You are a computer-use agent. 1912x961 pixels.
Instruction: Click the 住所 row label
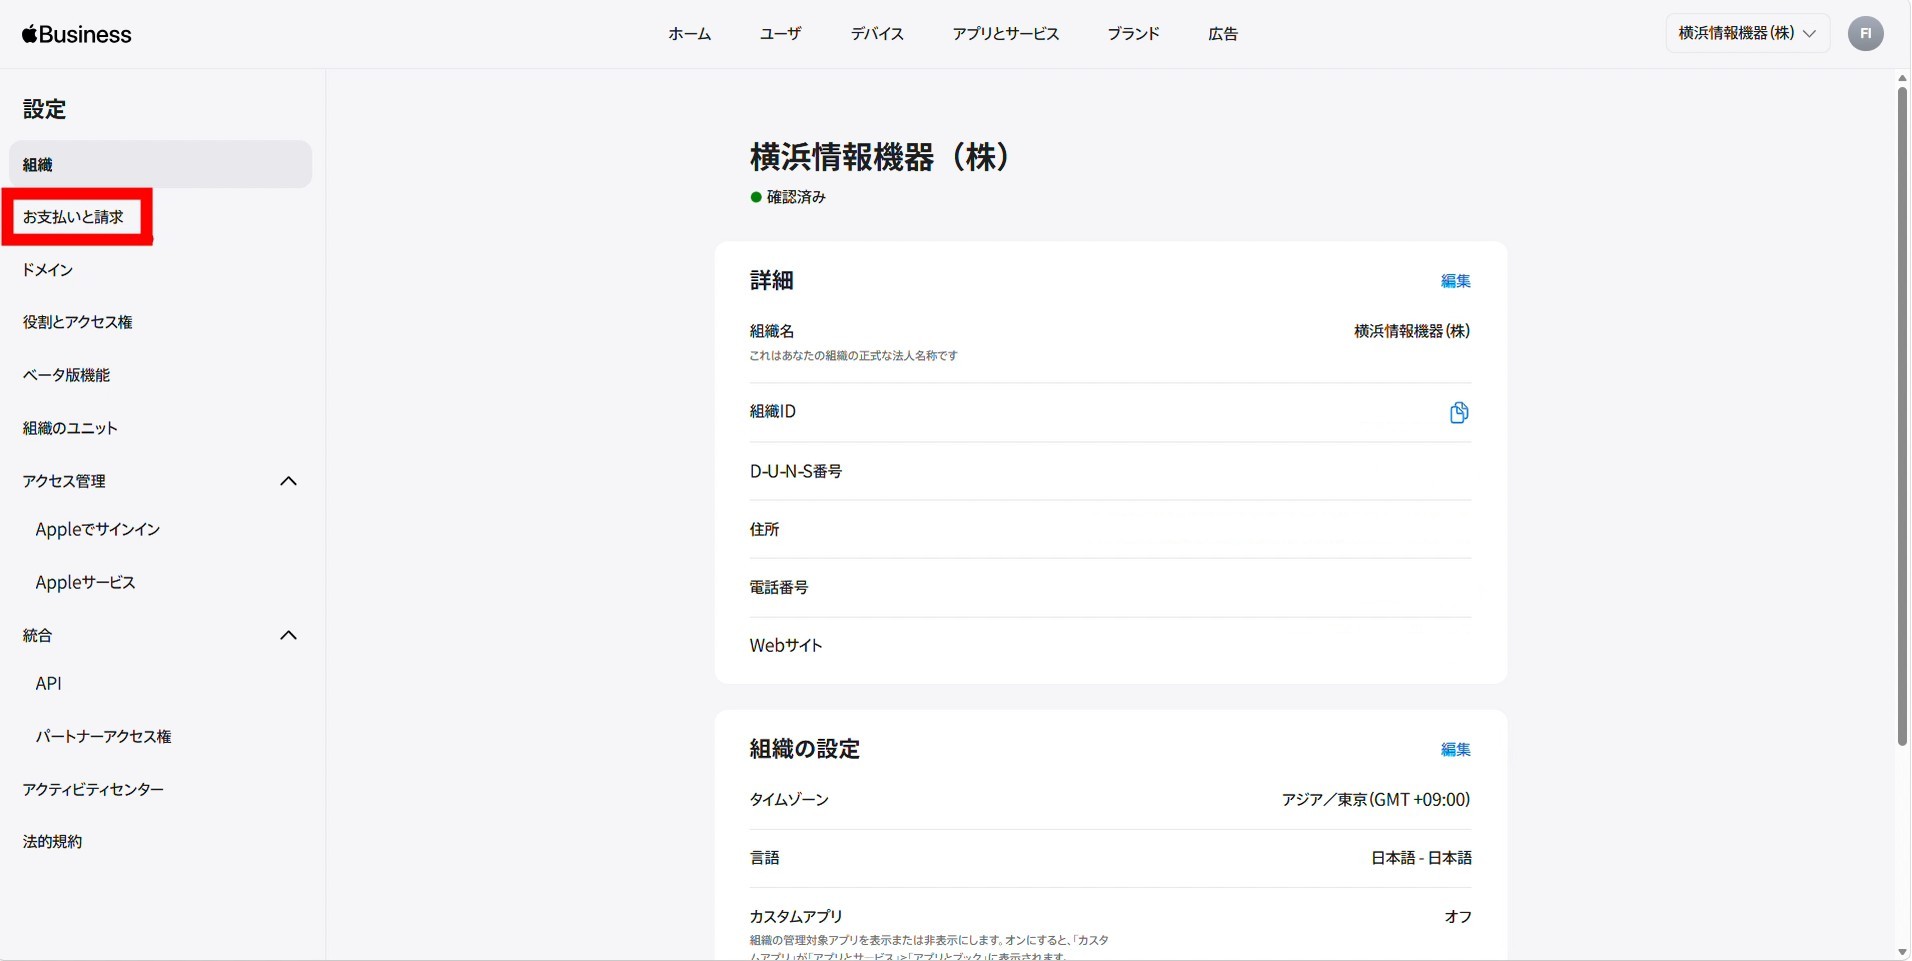(x=764, y=529)
